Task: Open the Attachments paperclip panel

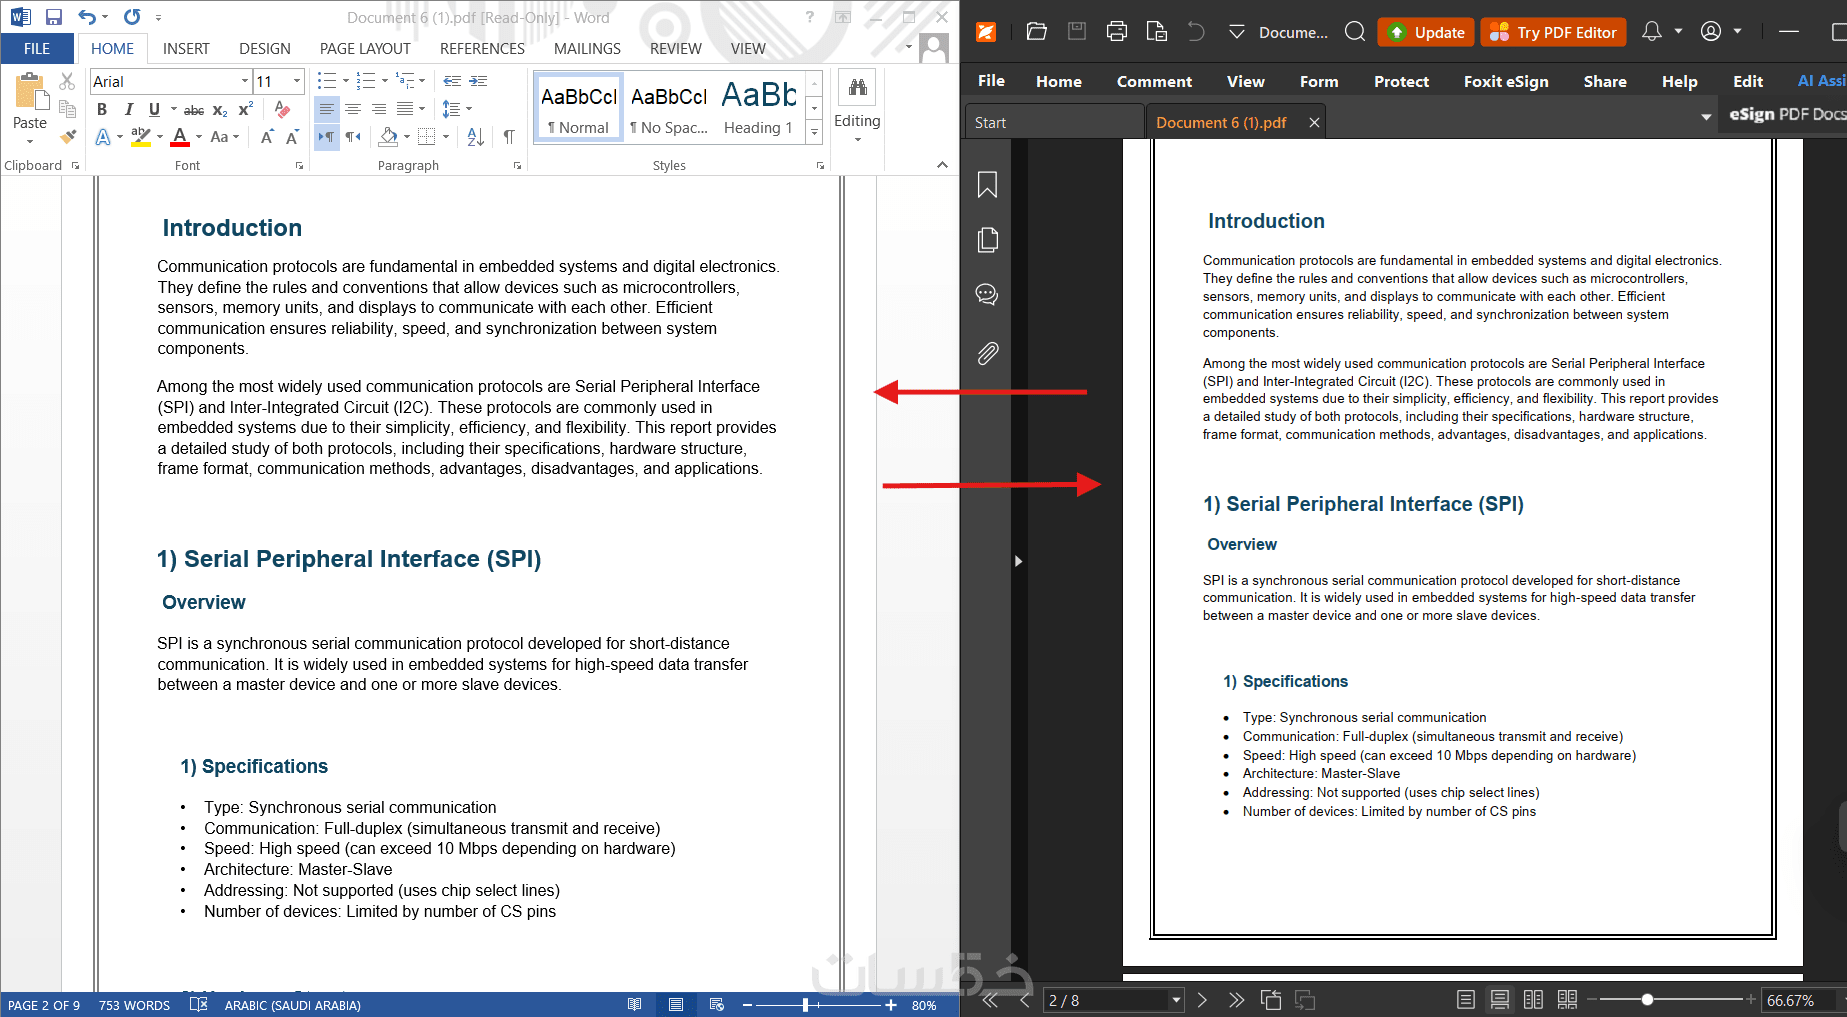Action: (x=987, y=353)
